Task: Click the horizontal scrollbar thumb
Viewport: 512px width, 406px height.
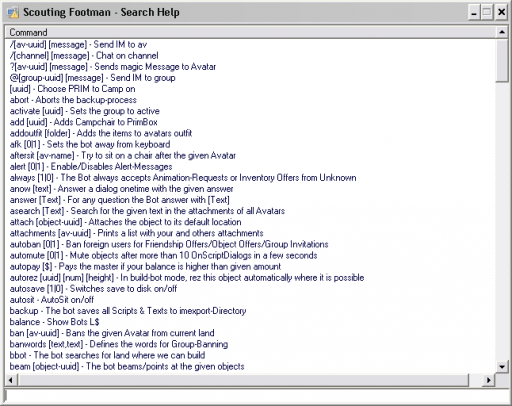Action: pyautogui.click(x=243, y=380)
